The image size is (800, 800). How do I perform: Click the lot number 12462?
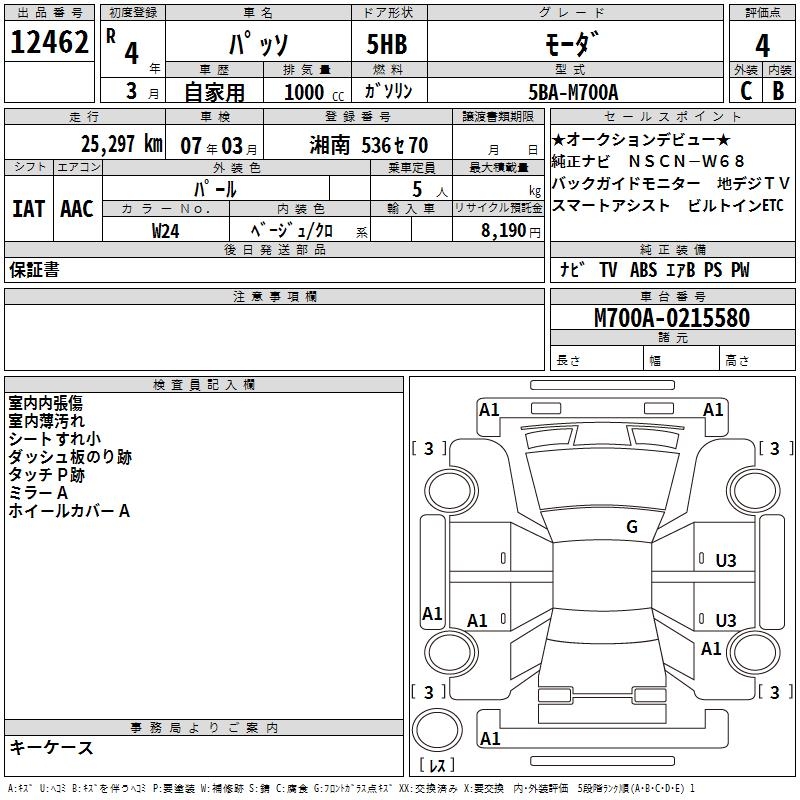(49, 42)
